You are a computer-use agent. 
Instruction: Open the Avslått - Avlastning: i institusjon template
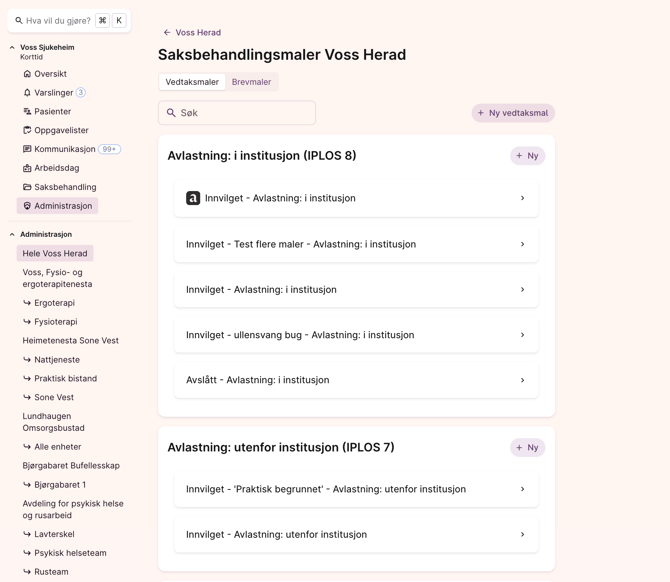point(356,380)
